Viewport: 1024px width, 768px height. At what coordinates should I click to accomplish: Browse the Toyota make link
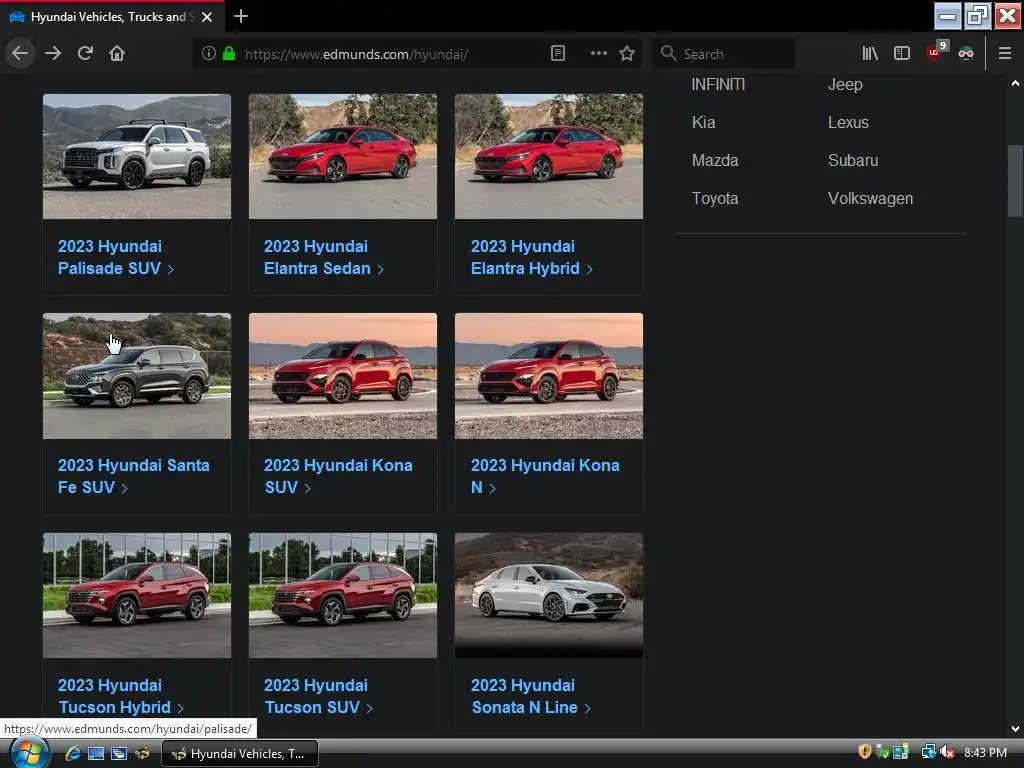[715, 198]
